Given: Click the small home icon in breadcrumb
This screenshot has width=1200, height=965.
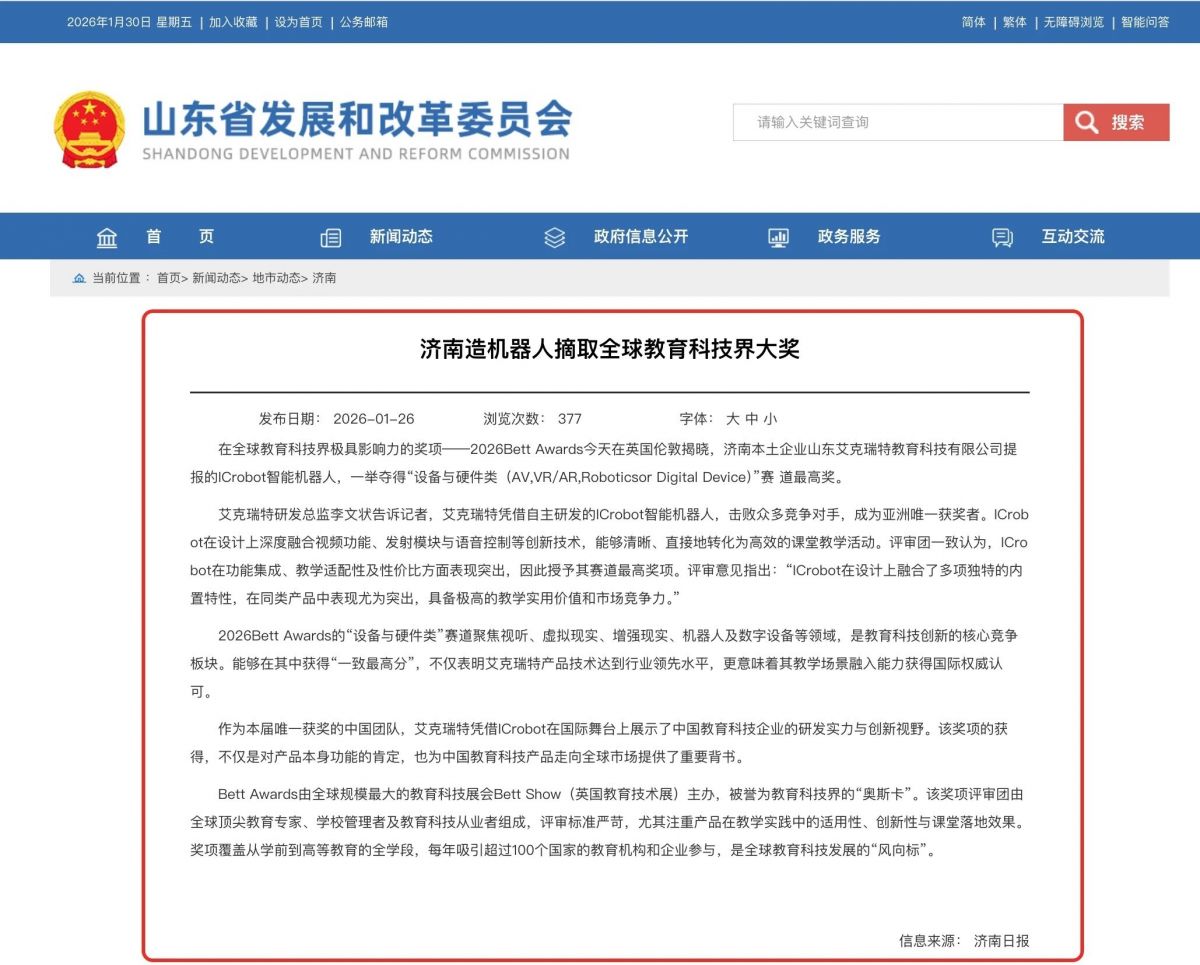Looking at the screenshot, I should point(79,278).
